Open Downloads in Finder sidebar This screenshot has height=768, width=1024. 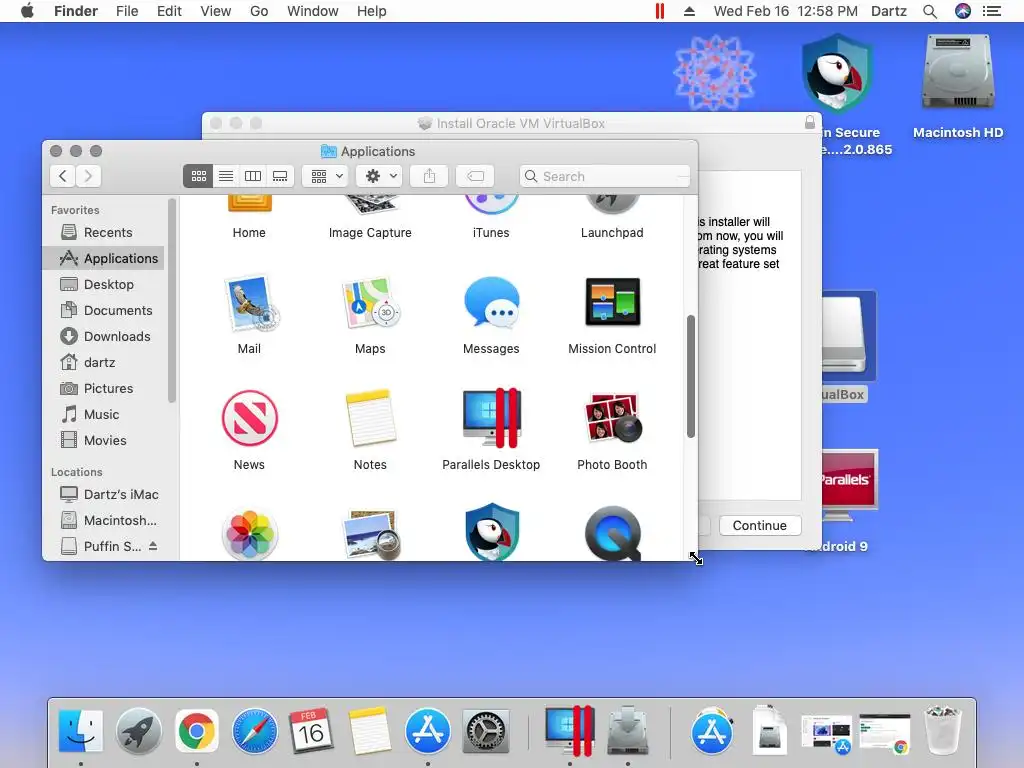click(x=104, y=336)
